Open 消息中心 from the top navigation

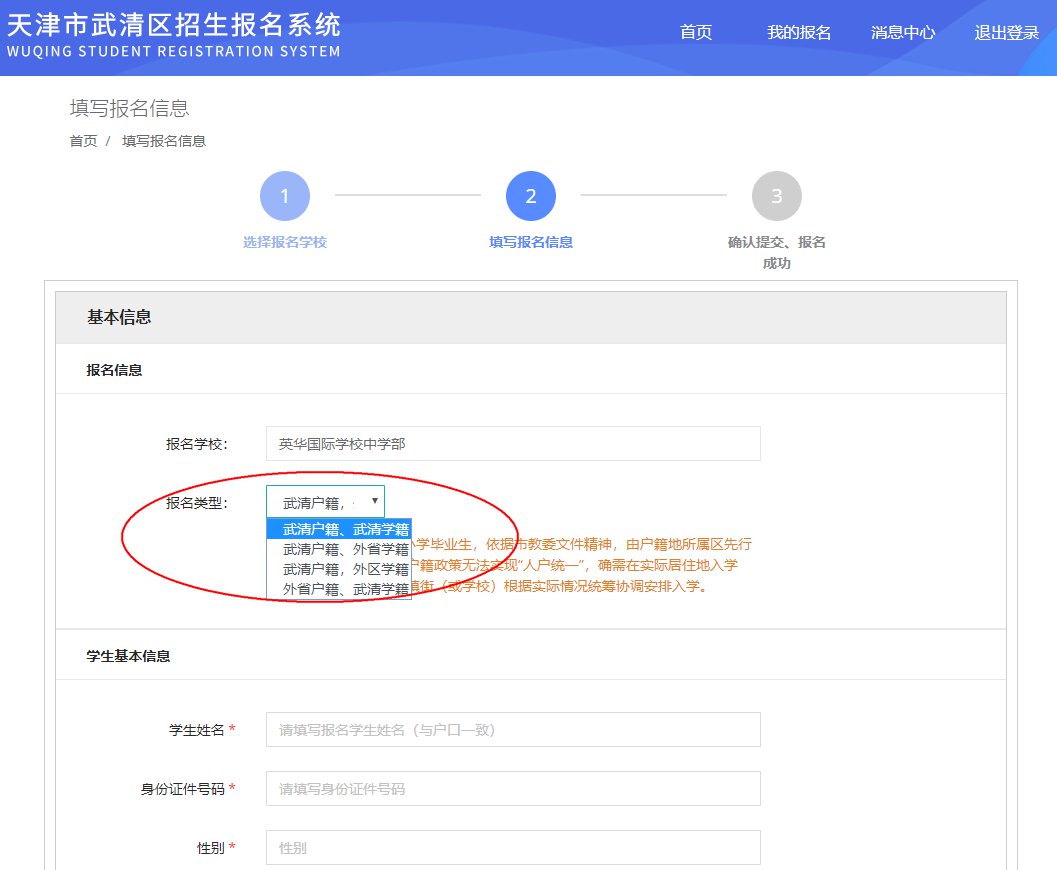coord(902,32)
